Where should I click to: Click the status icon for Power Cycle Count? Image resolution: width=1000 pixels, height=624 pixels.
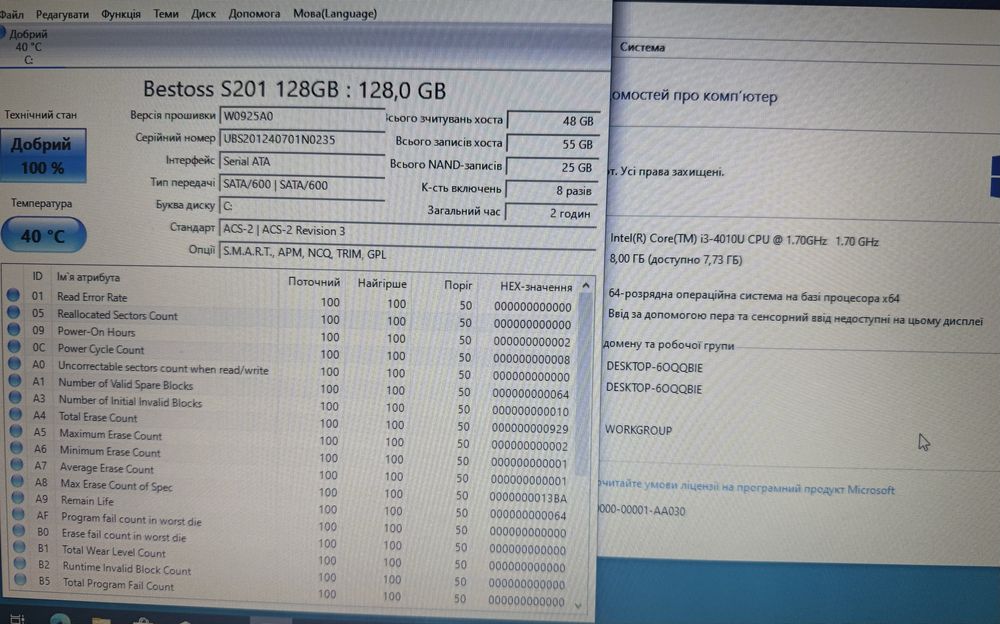click(14, 346)
